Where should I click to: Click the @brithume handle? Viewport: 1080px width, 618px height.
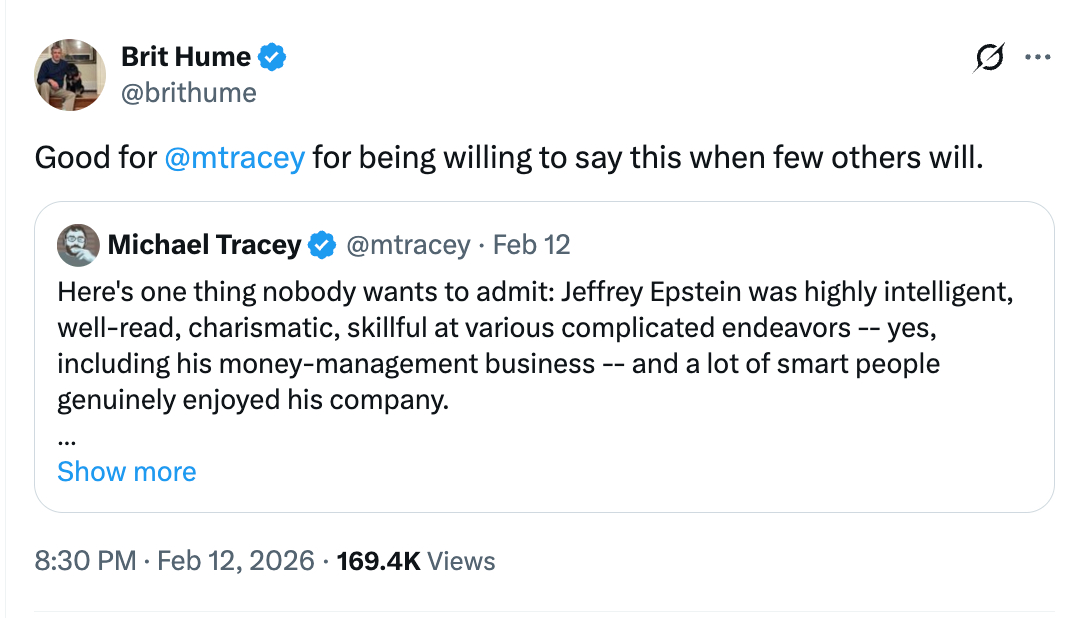(x=188, y=93)
